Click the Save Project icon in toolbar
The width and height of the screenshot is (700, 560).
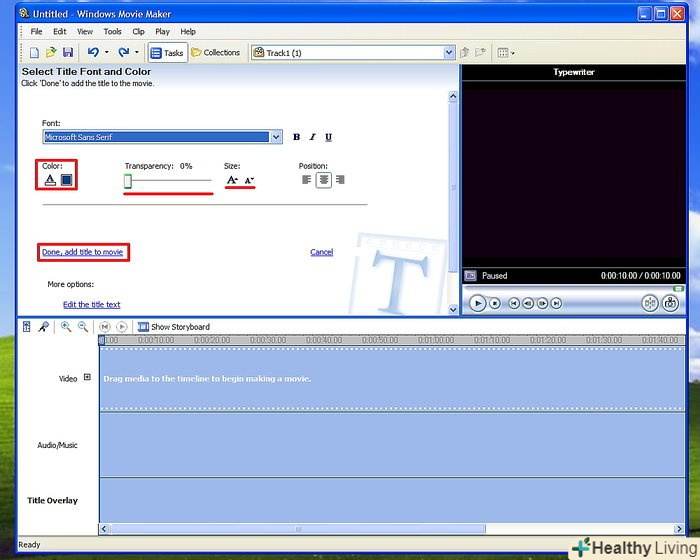pos(68,52)
